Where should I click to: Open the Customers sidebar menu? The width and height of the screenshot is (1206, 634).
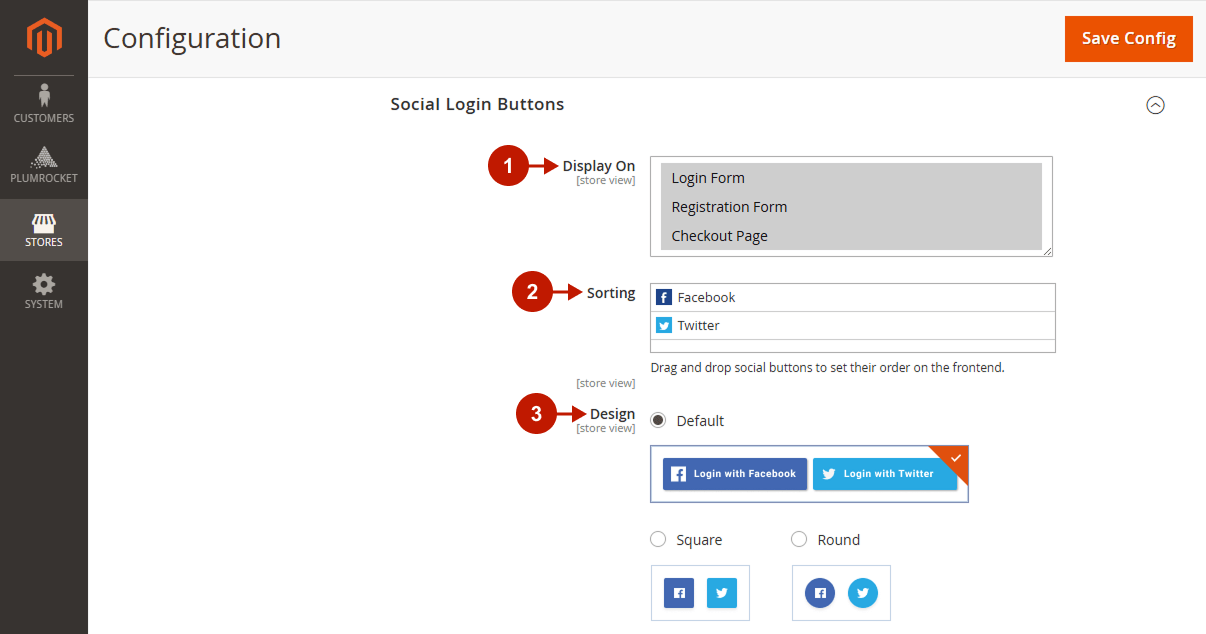point(44,105)
